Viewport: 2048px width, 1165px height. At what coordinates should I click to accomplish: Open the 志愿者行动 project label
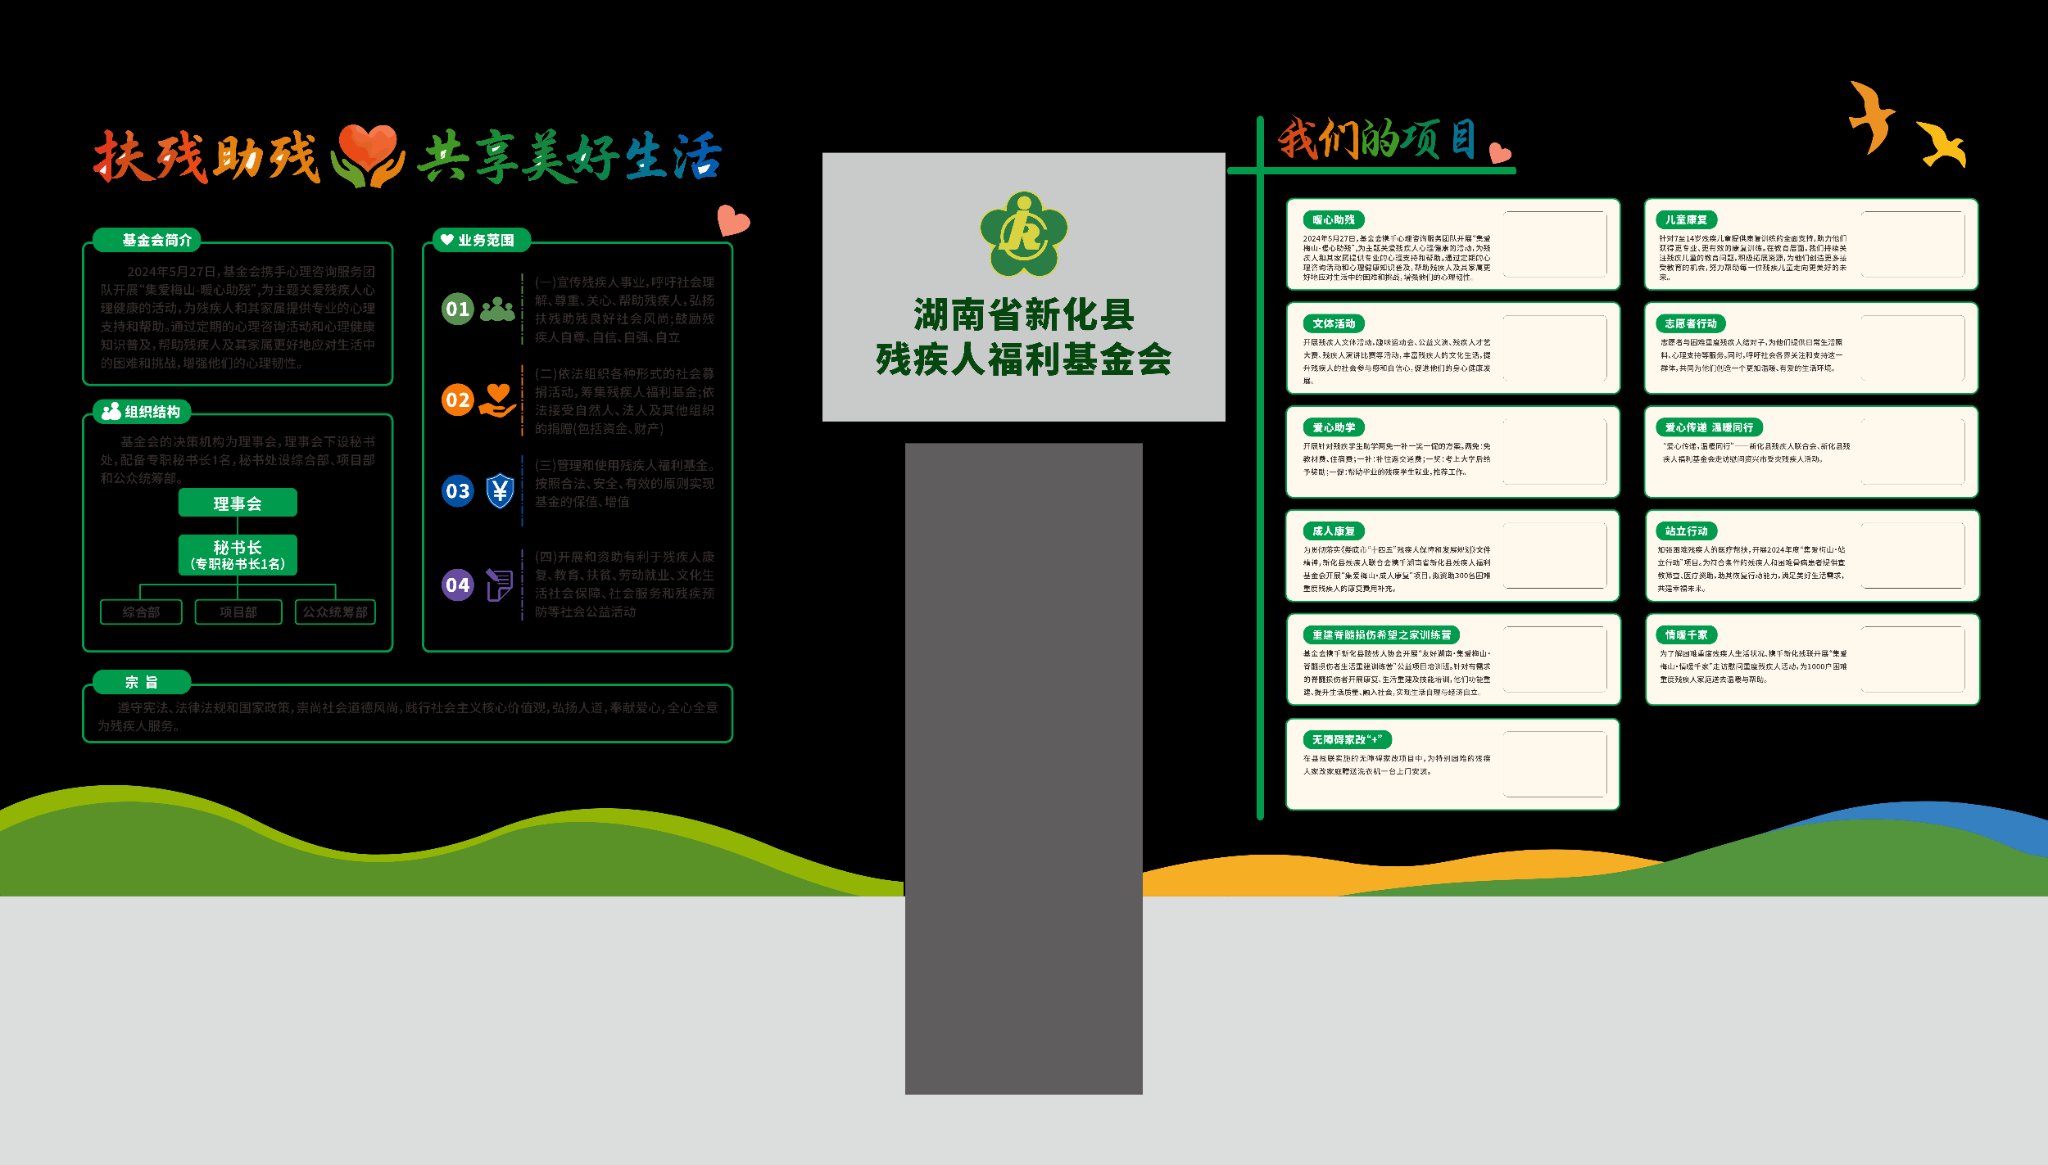(1690, 324)
